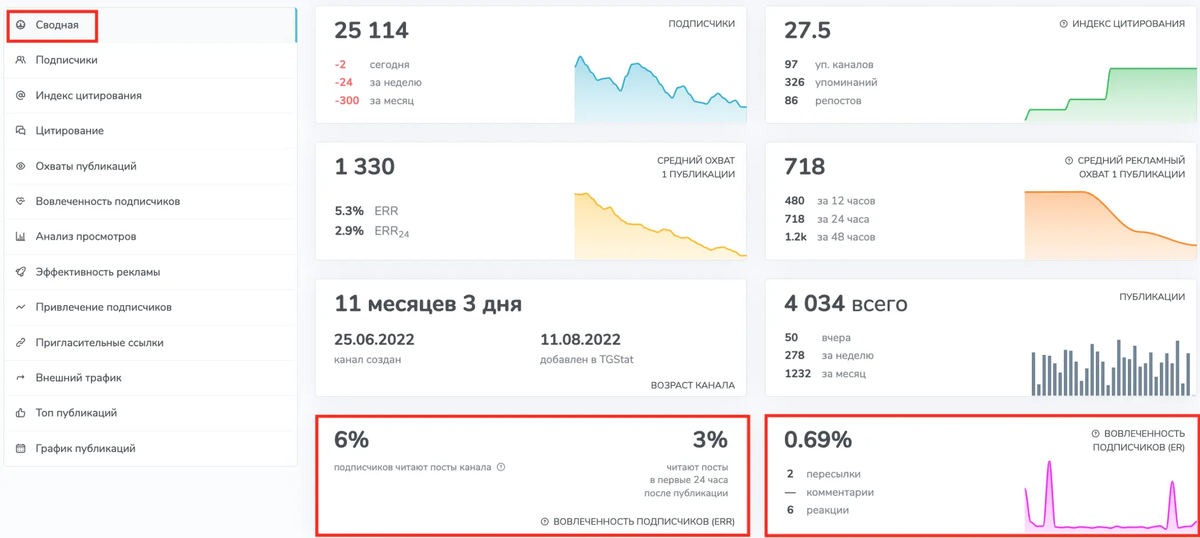Click the gray publications bar chart
The image size is (1200, 538).
tap(1112, 369)
